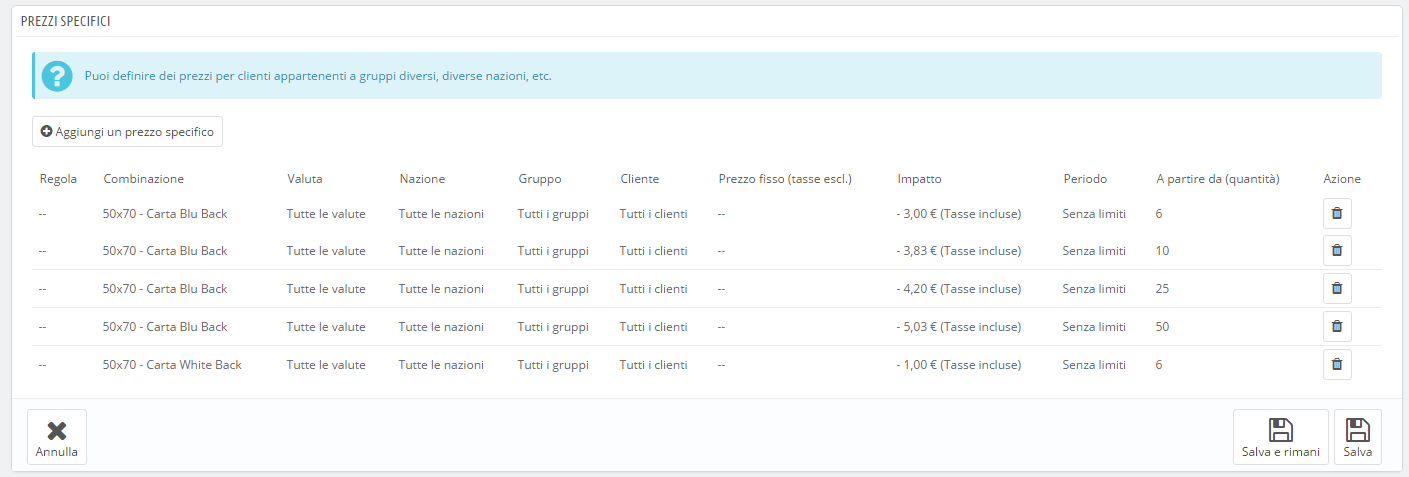This screenshot has height=477, width=1409.
Task: Delete the -3,83 € price rule
Action: 1337,251
